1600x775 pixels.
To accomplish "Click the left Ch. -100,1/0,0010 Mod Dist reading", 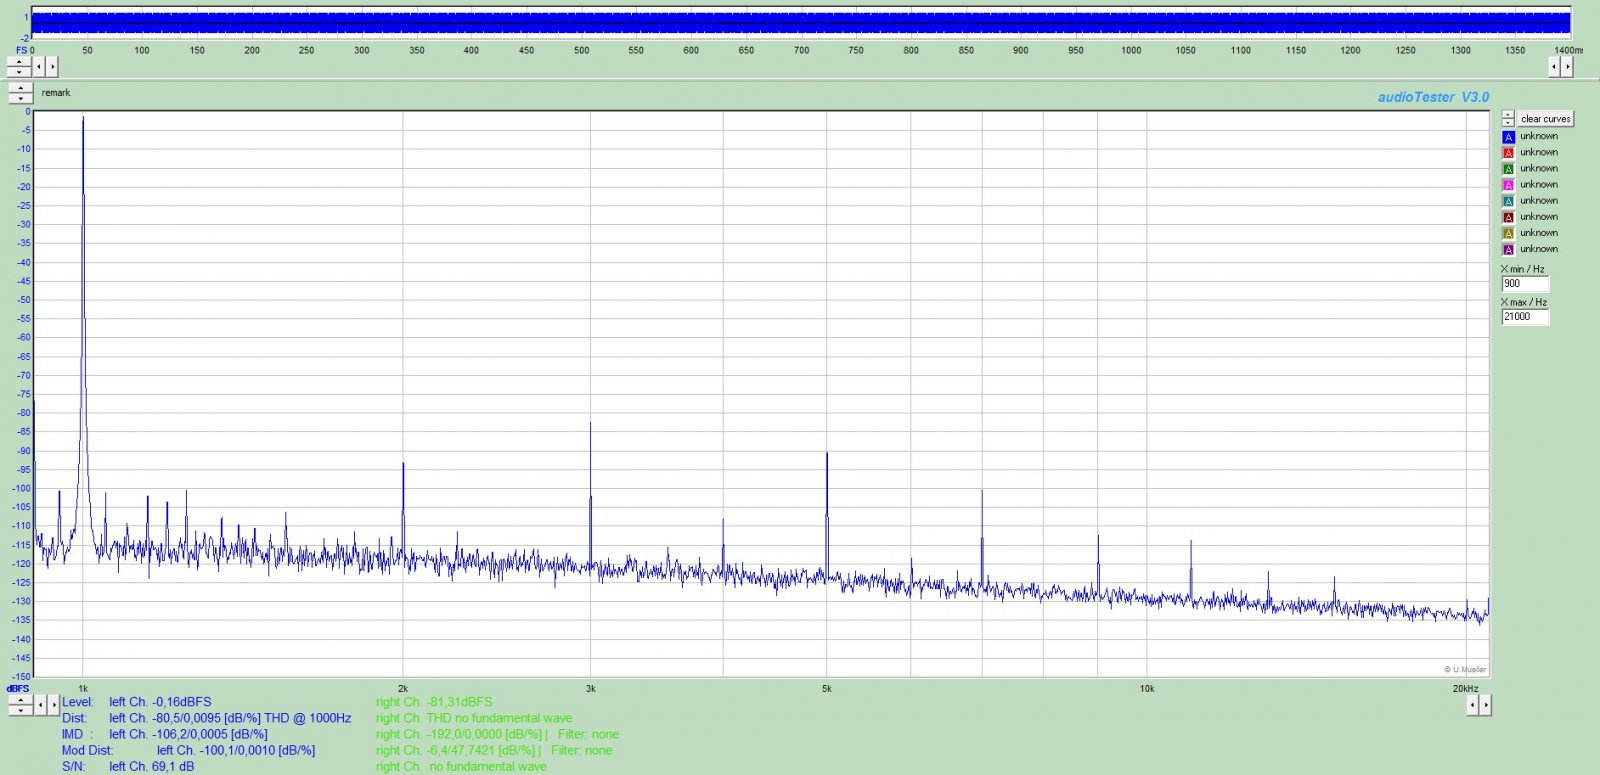I will click(236, 750).
